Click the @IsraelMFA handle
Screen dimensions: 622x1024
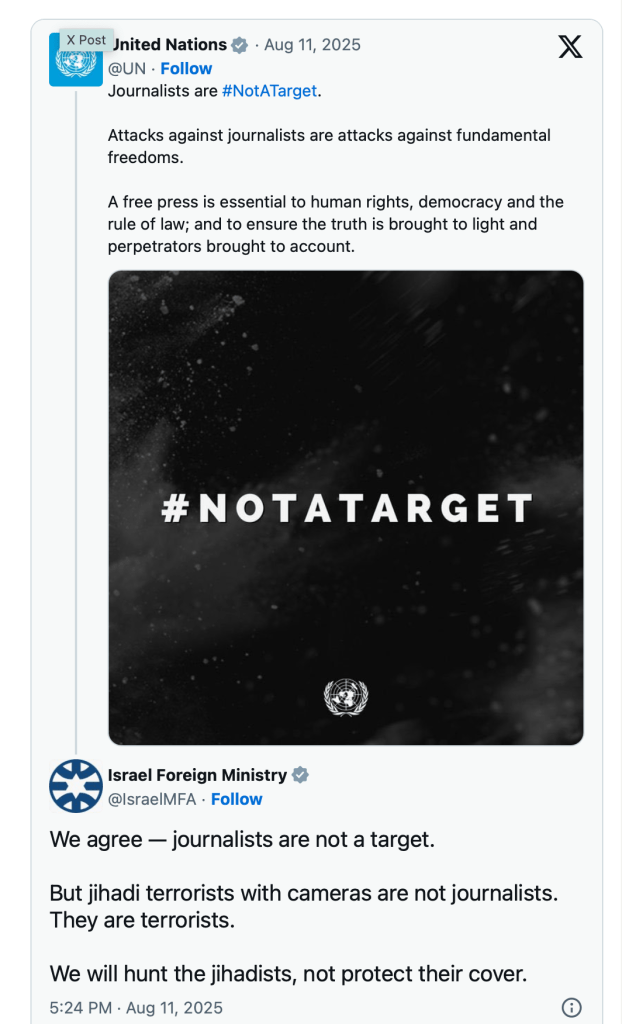coord(154,799)
